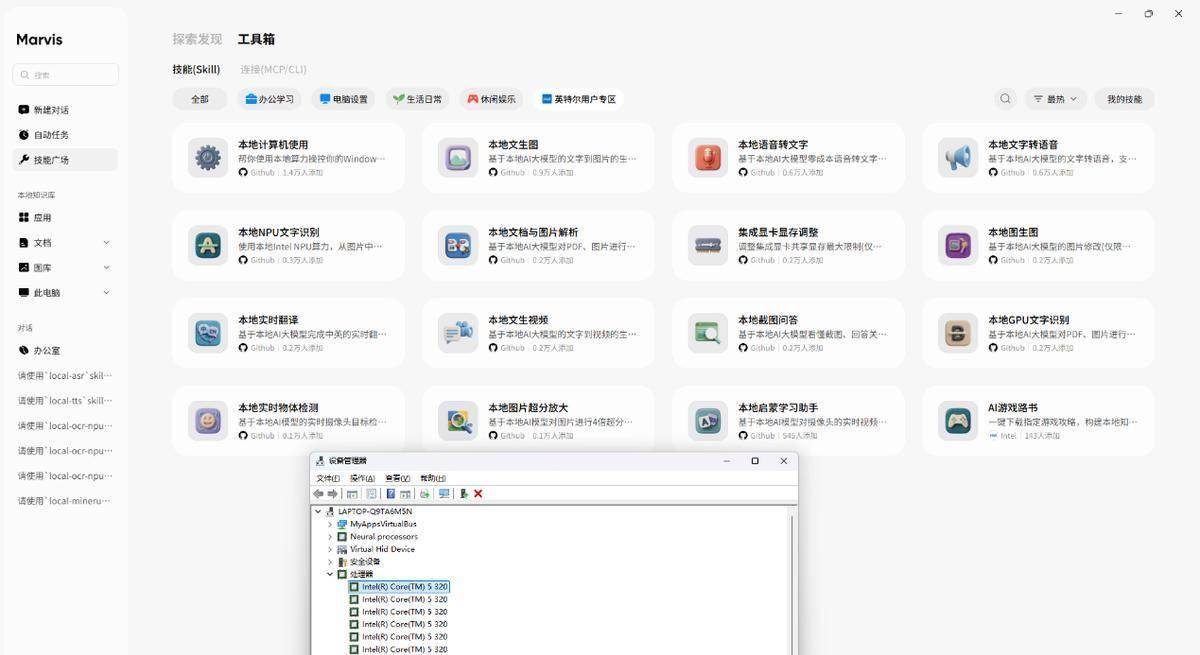Open the 本地图片超分放大 skill icon
The height and width of the screenshot is (655, 1200).
pyautogui.click(x=458, y=421)
